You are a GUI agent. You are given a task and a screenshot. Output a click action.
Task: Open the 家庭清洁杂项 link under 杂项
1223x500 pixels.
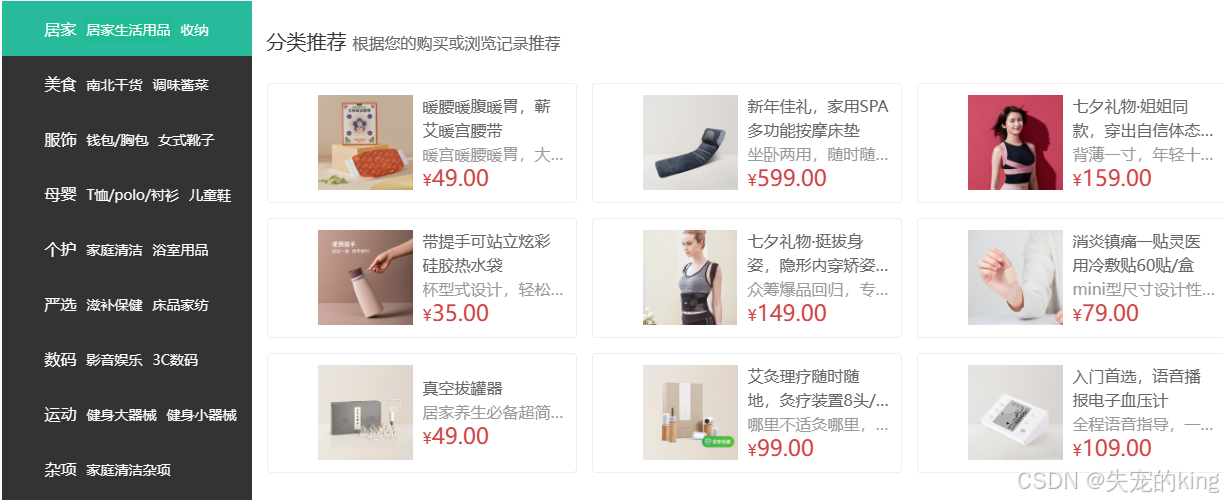click(x=128, y=470)
